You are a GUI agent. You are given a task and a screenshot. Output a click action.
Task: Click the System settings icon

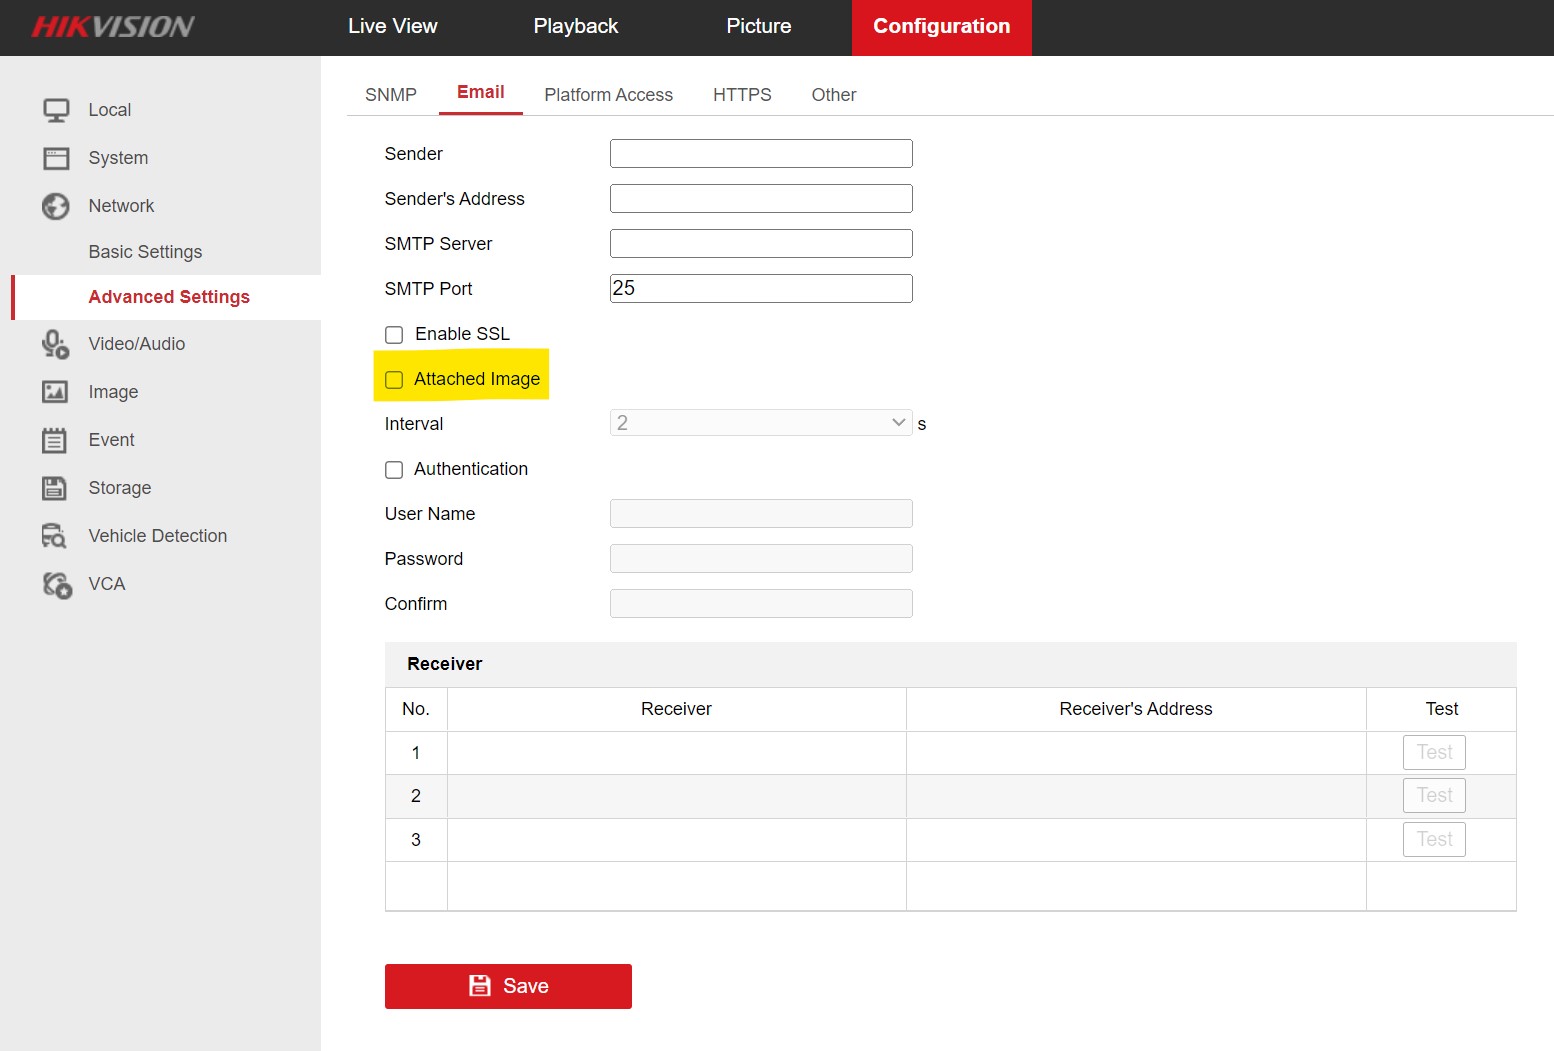click(56, 157)
